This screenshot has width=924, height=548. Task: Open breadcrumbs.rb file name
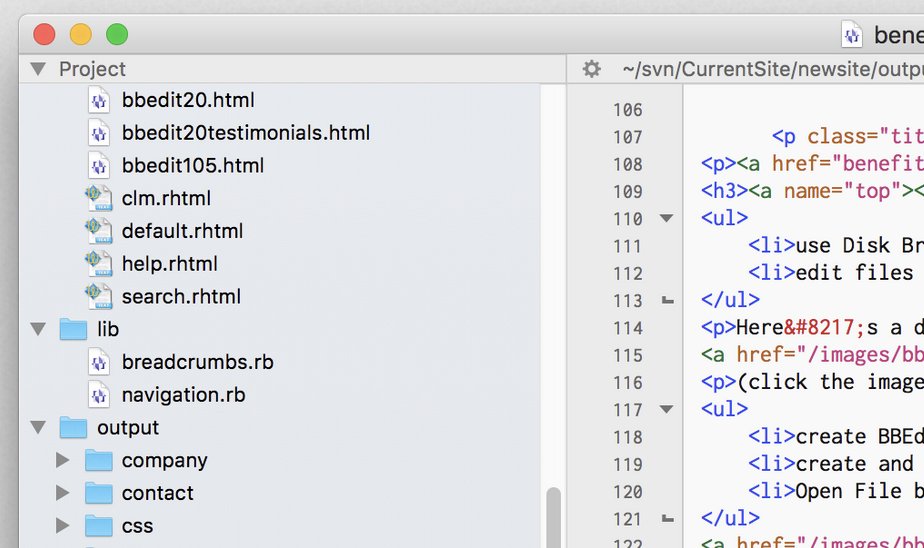click(197, 362)
